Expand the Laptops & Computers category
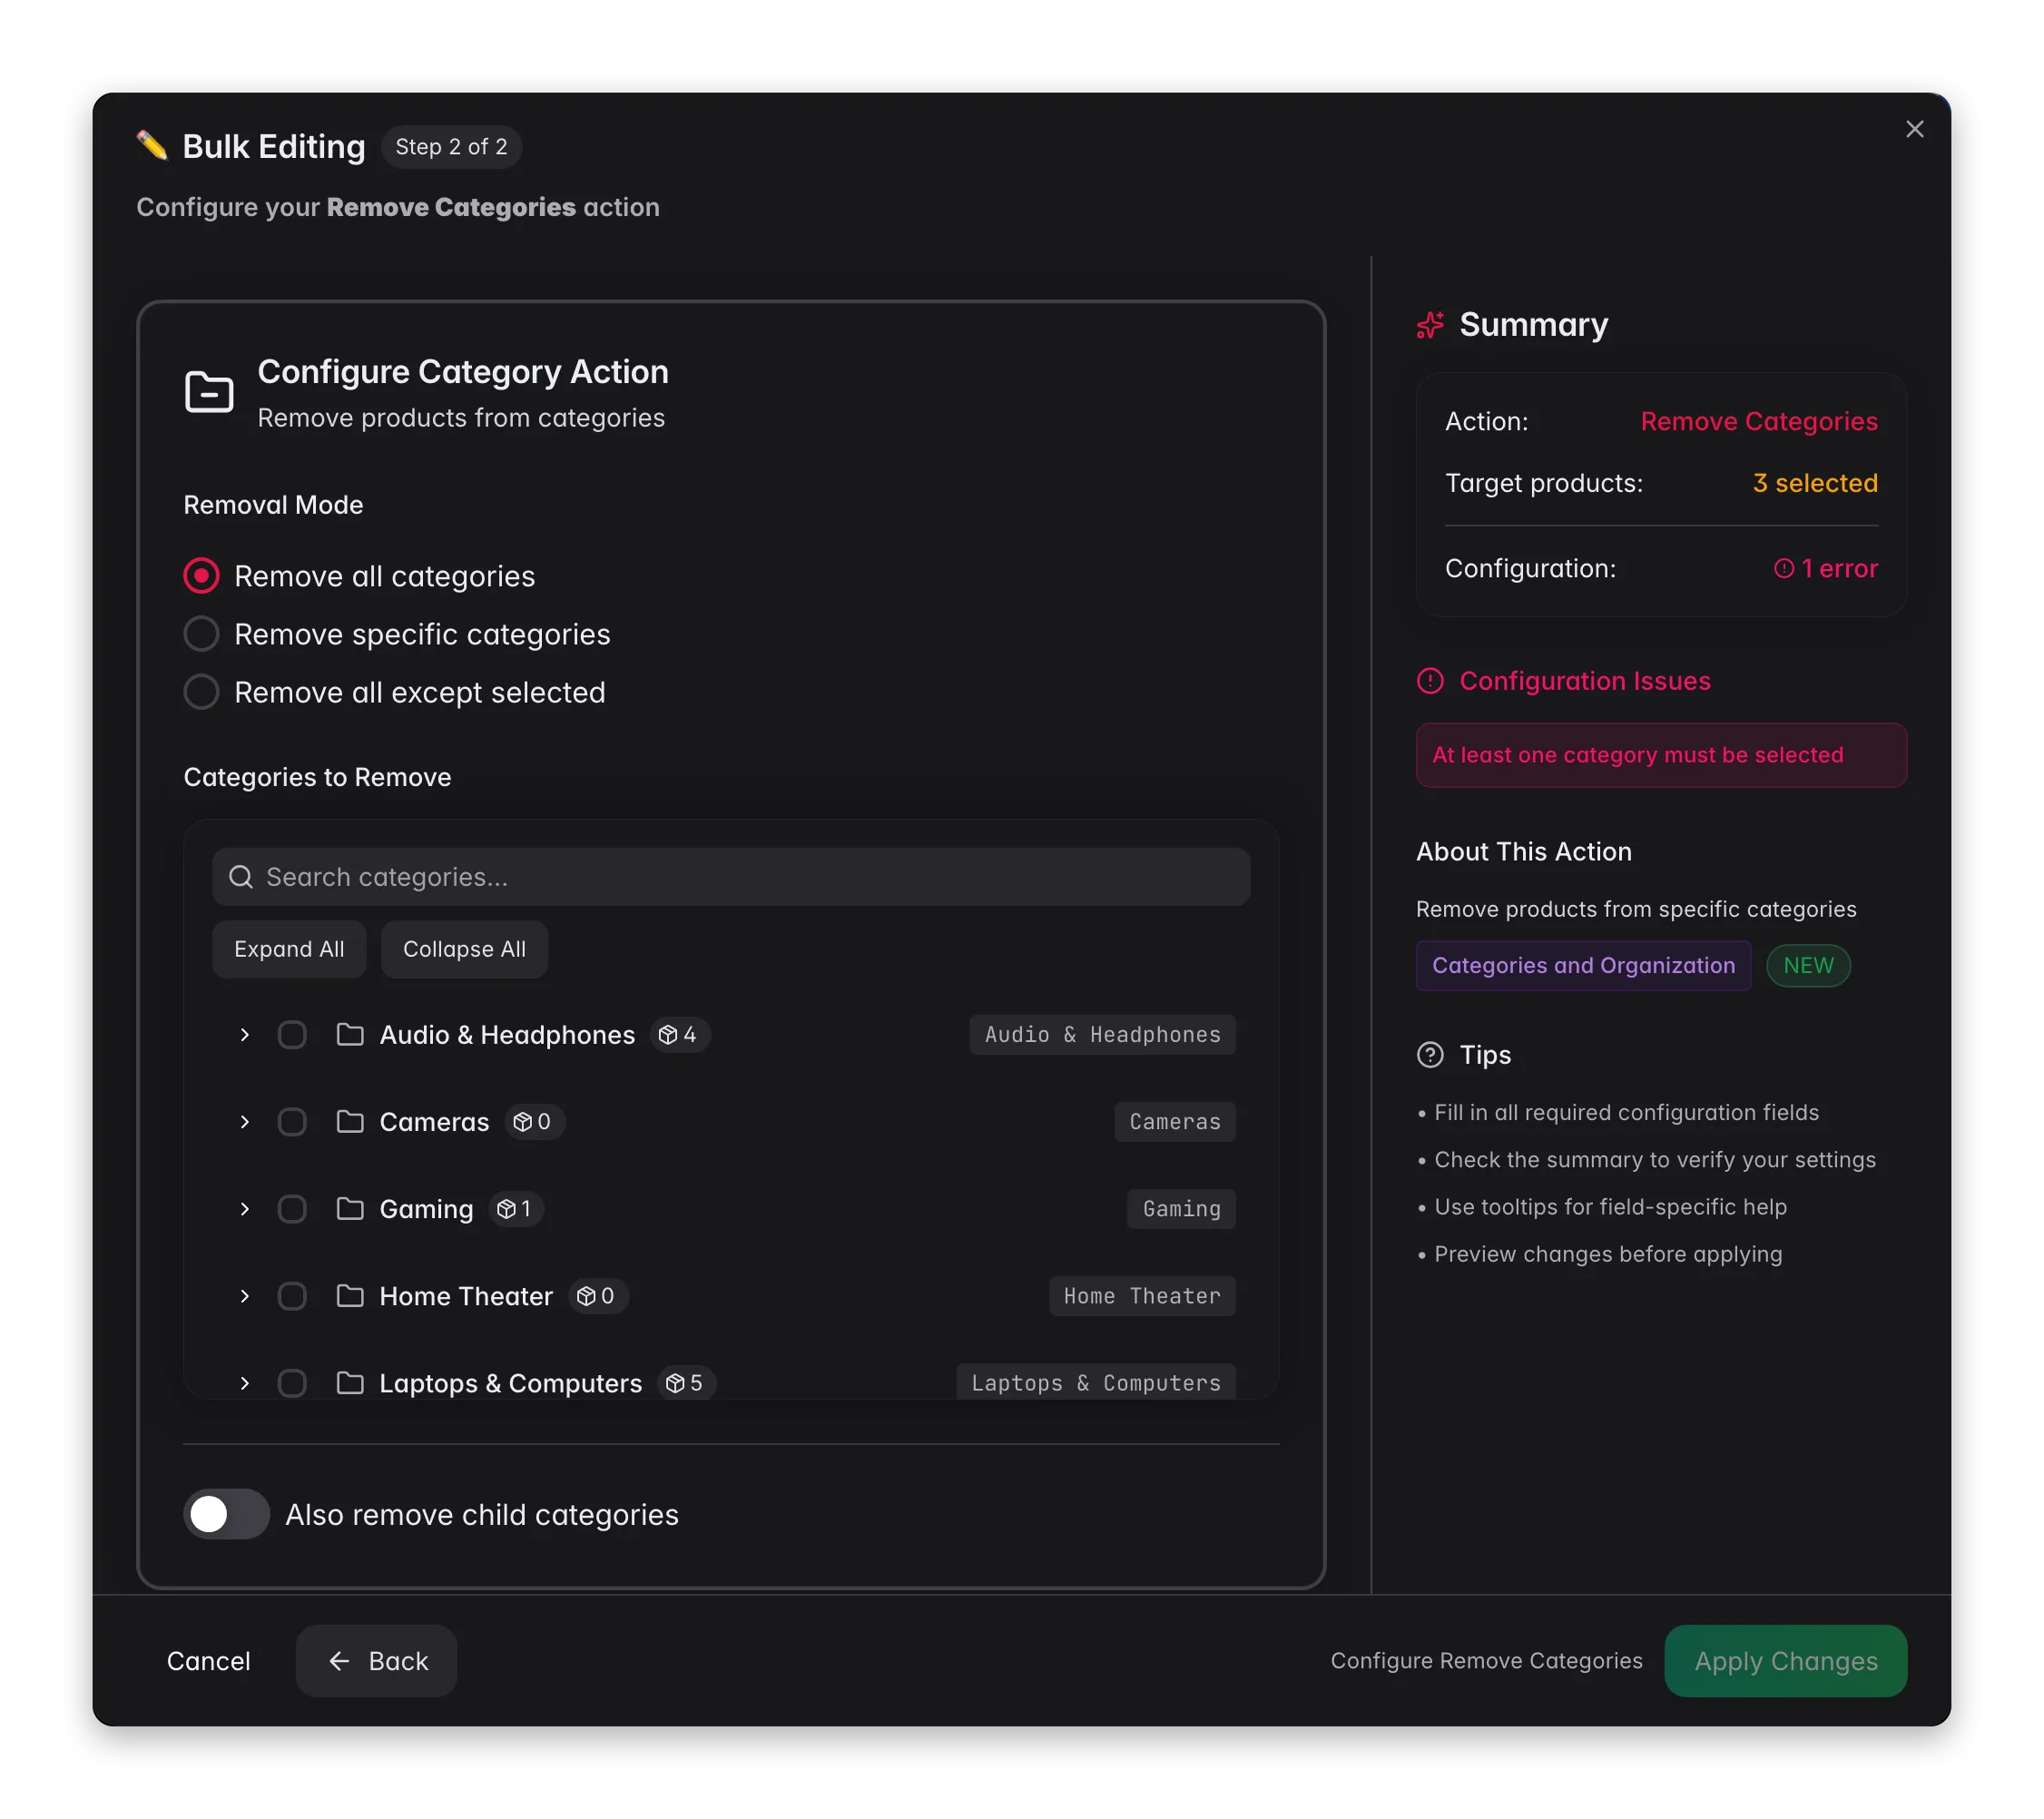 tap(245, 1382)
